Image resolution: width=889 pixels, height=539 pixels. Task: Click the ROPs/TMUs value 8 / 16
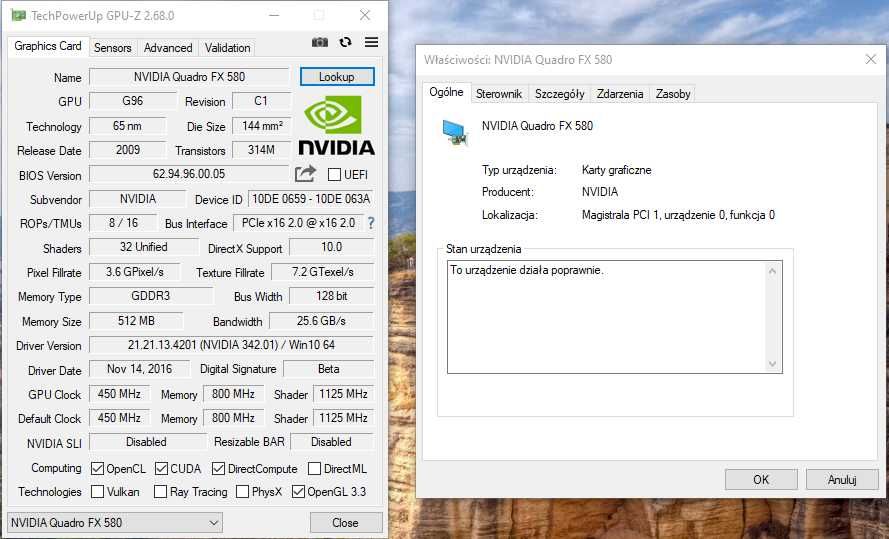(124, 223)
